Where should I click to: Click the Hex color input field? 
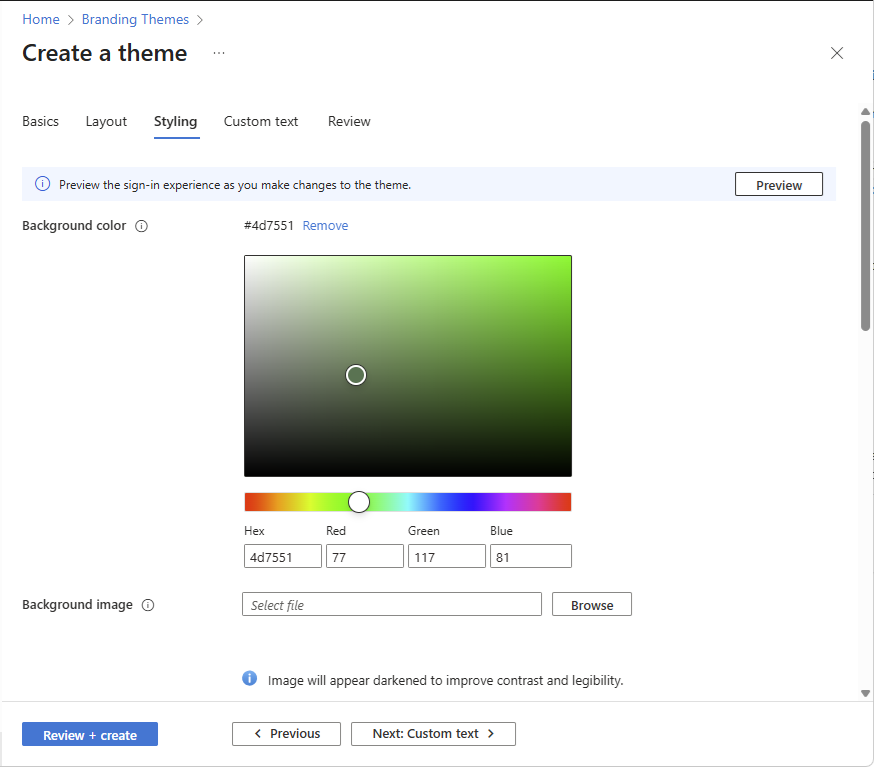283,557
